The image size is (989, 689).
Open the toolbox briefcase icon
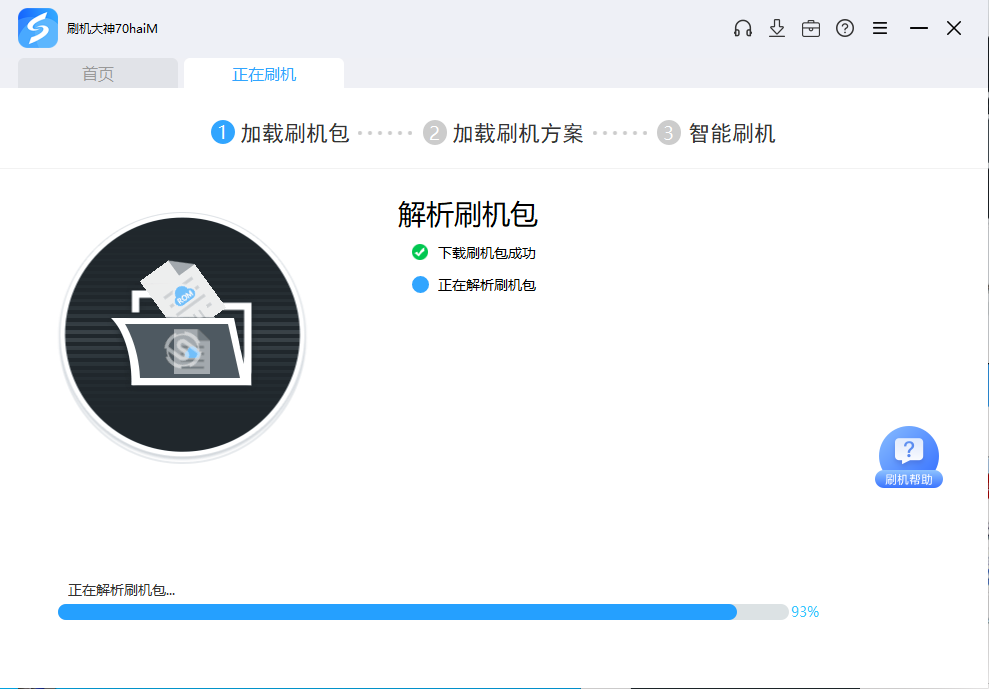pos(811,29)
